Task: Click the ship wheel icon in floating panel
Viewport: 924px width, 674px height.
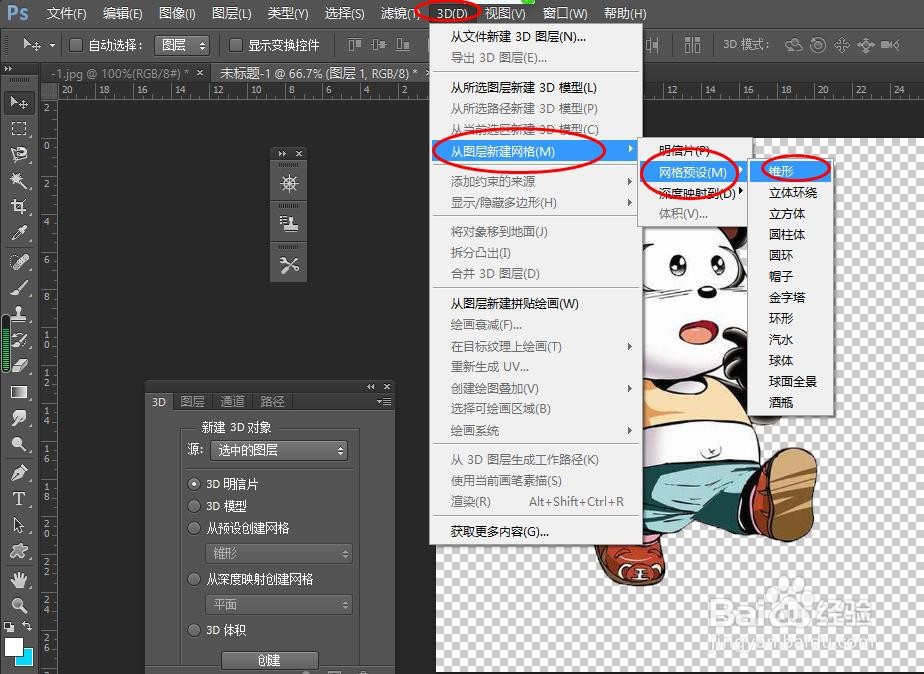Action: coord(289,183)
